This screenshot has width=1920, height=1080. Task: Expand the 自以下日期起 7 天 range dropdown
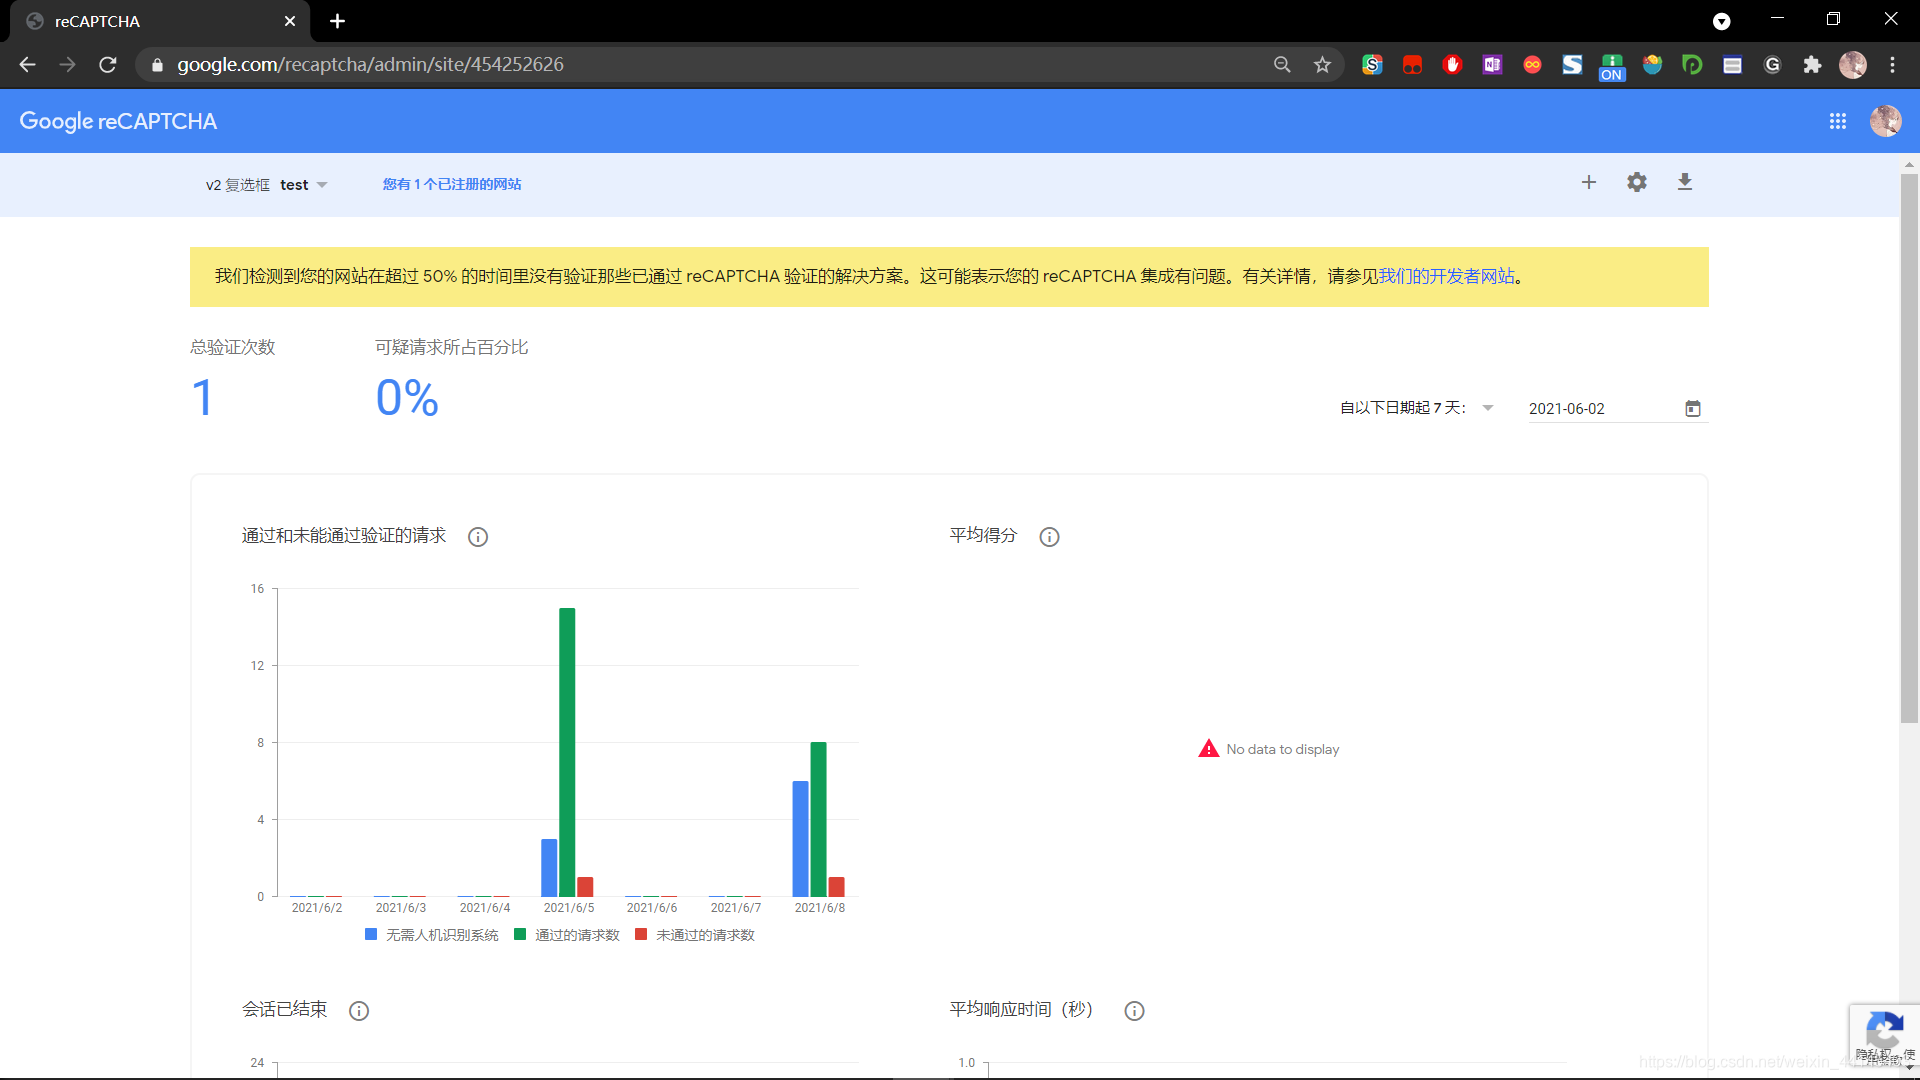pyautogui.click(x=1487, y=408)
